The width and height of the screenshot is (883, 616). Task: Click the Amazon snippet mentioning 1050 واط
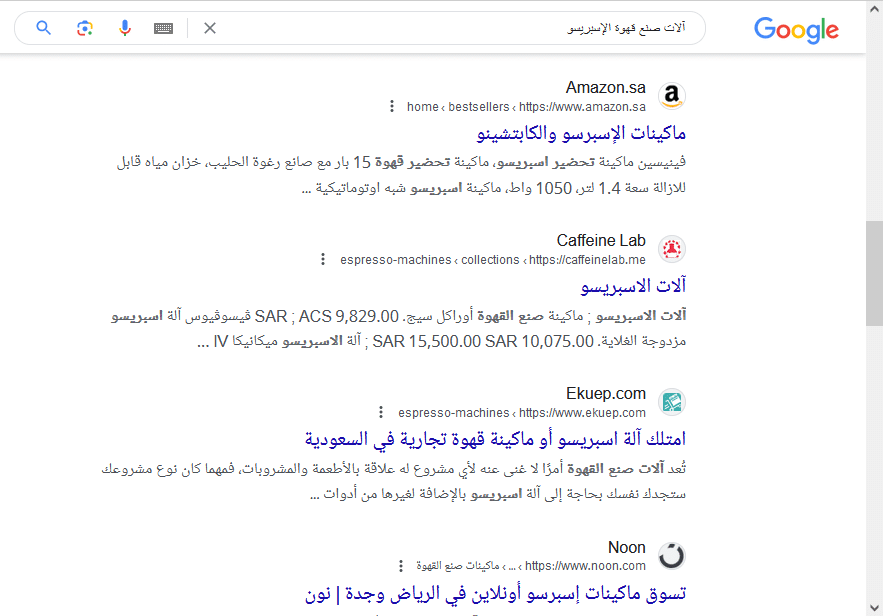point(494,188)
